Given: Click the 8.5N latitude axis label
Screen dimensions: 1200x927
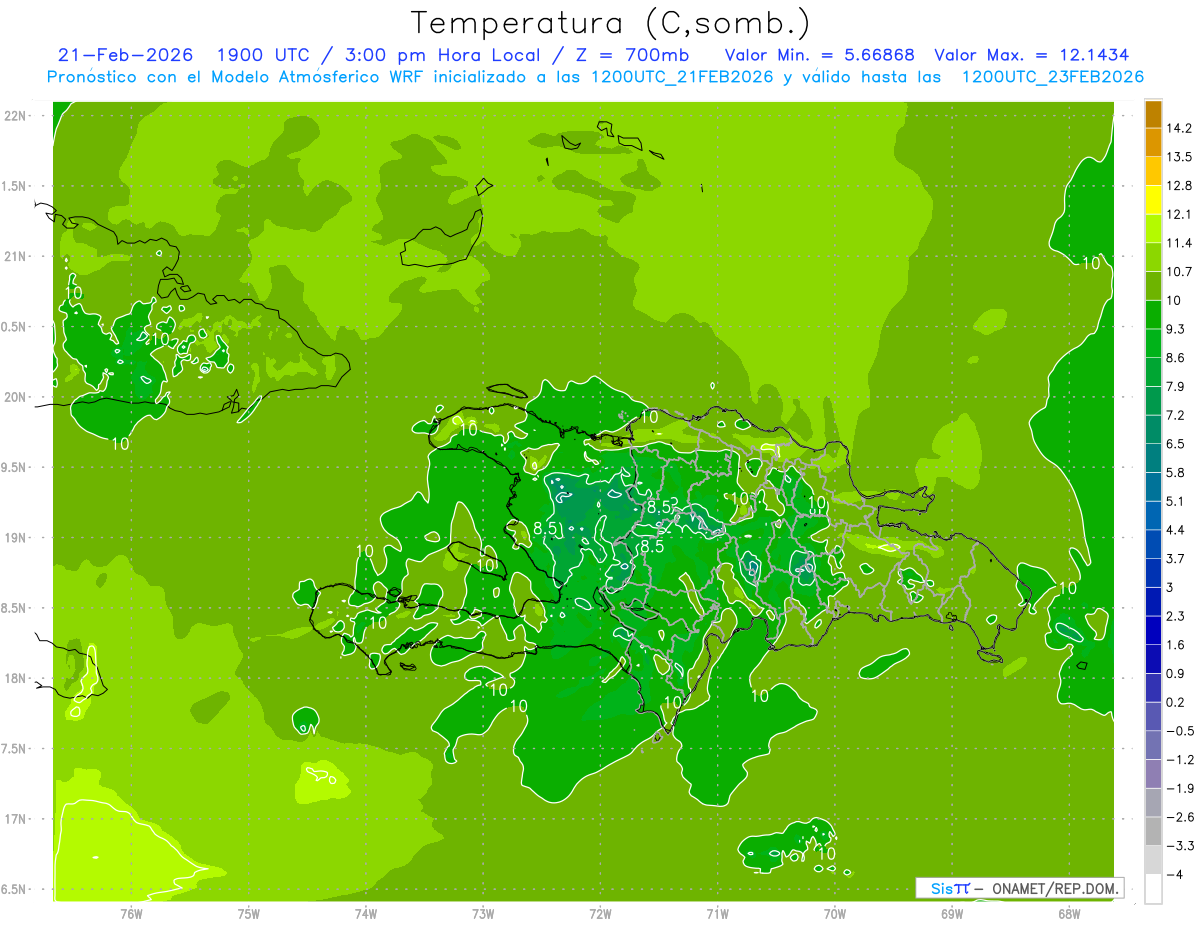Looking at the screenshot, I should coord(14,608).
